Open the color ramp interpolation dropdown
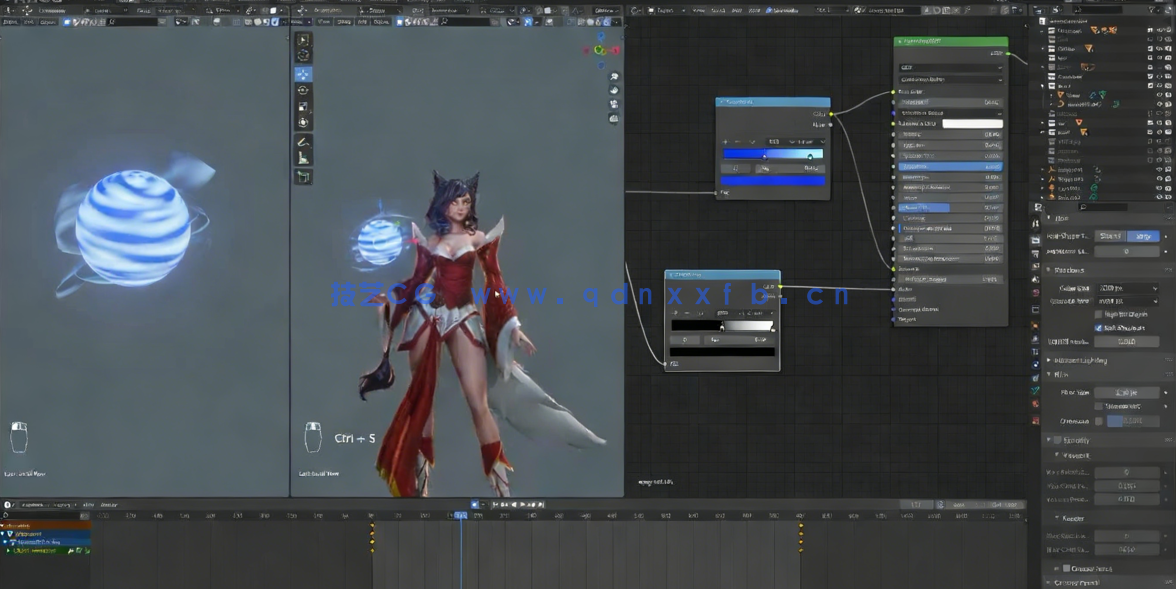Screen dimensions: 1176x589 coord(806,142)
